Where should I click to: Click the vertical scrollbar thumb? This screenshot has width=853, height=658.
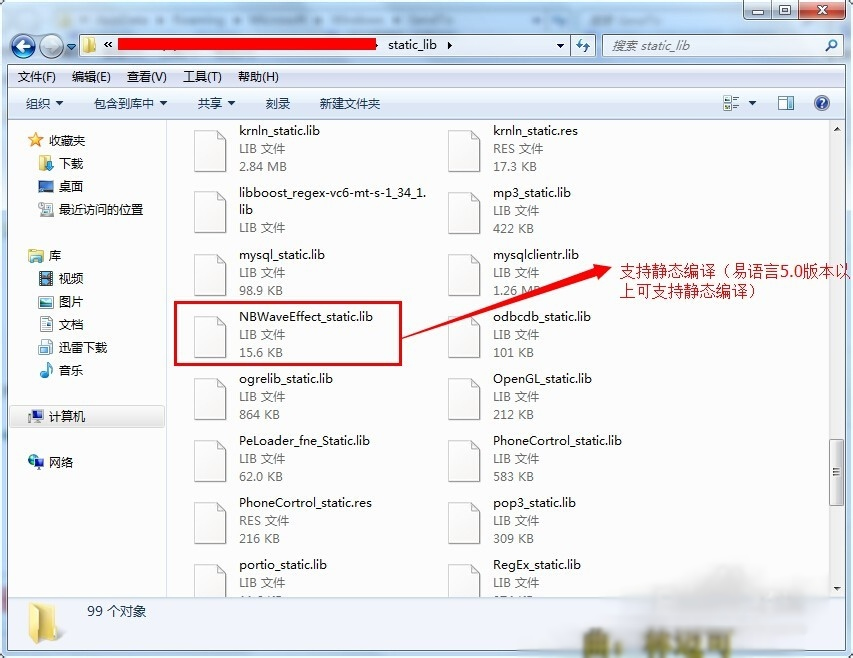pyautogui.click(x=836, y=472)
